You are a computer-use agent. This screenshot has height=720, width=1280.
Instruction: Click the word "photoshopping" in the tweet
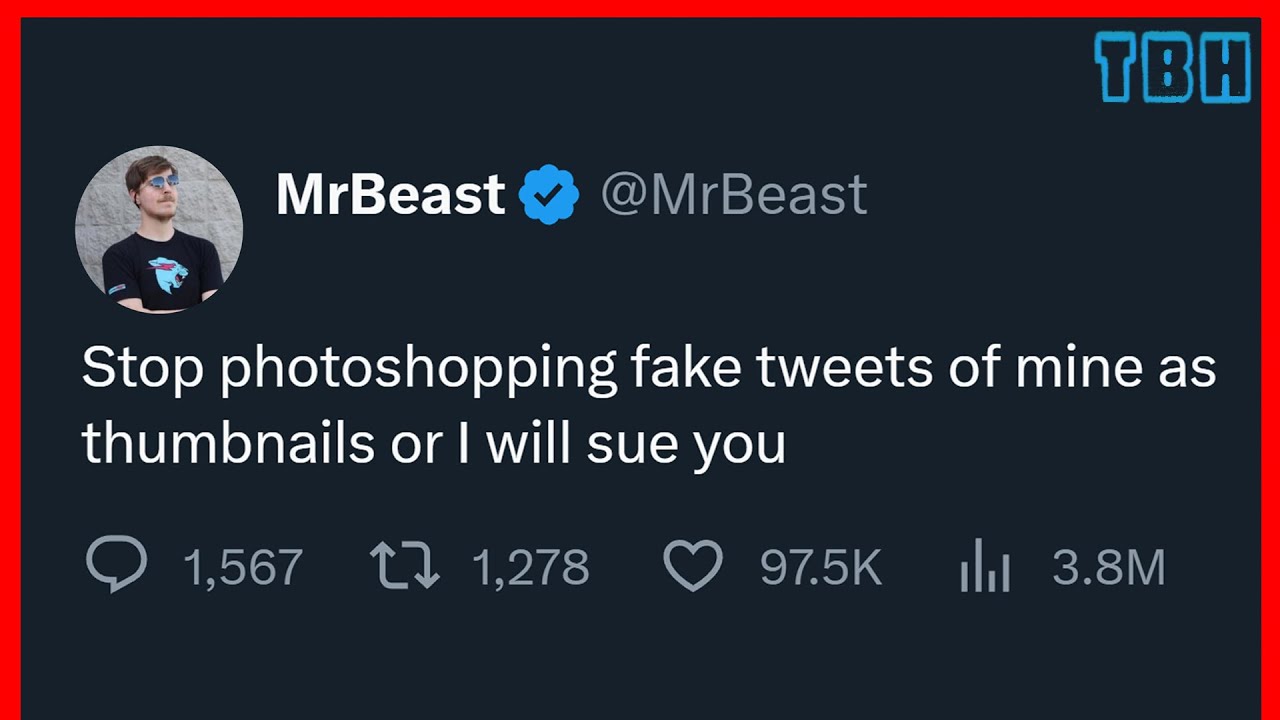[x=418, y=369]
